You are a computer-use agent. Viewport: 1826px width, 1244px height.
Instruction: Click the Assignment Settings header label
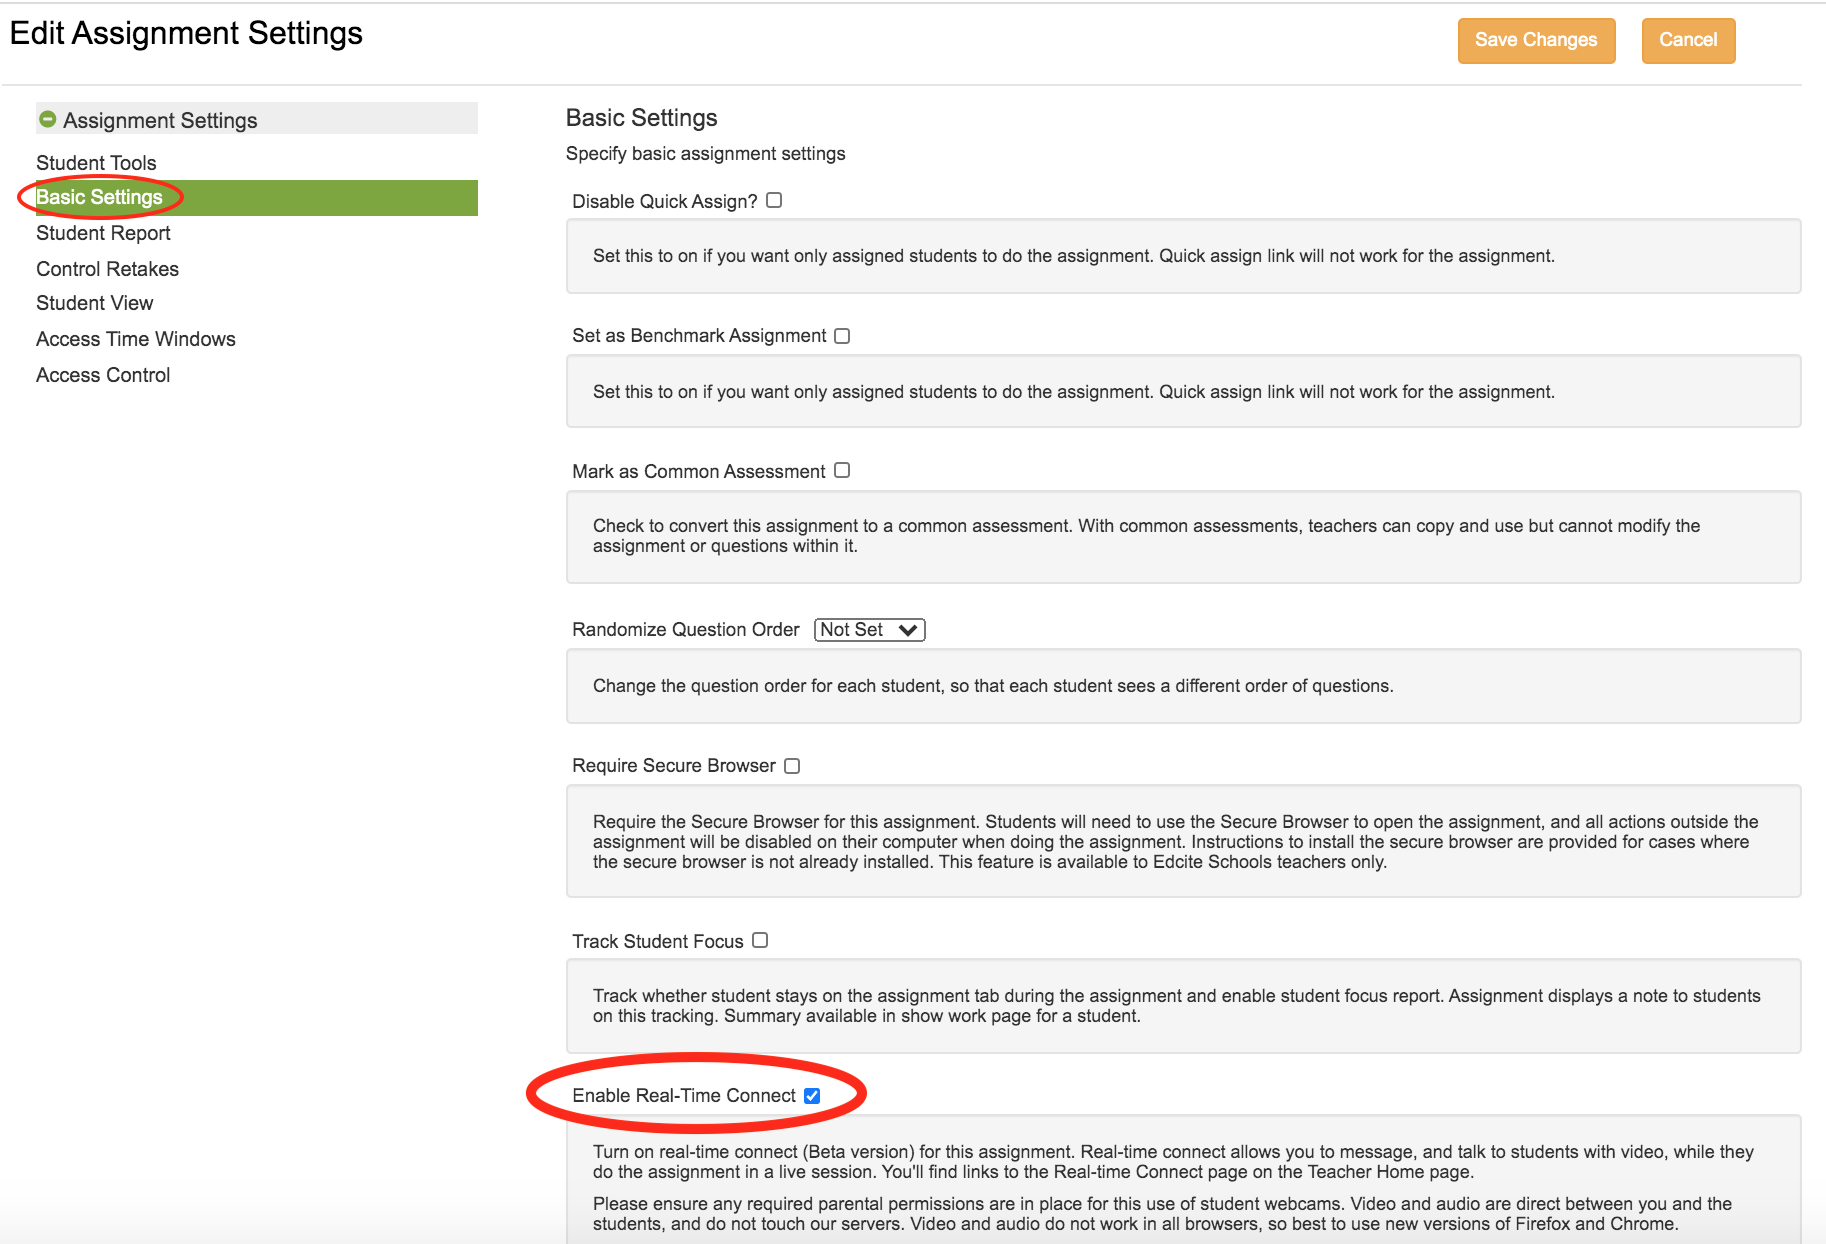160,120
